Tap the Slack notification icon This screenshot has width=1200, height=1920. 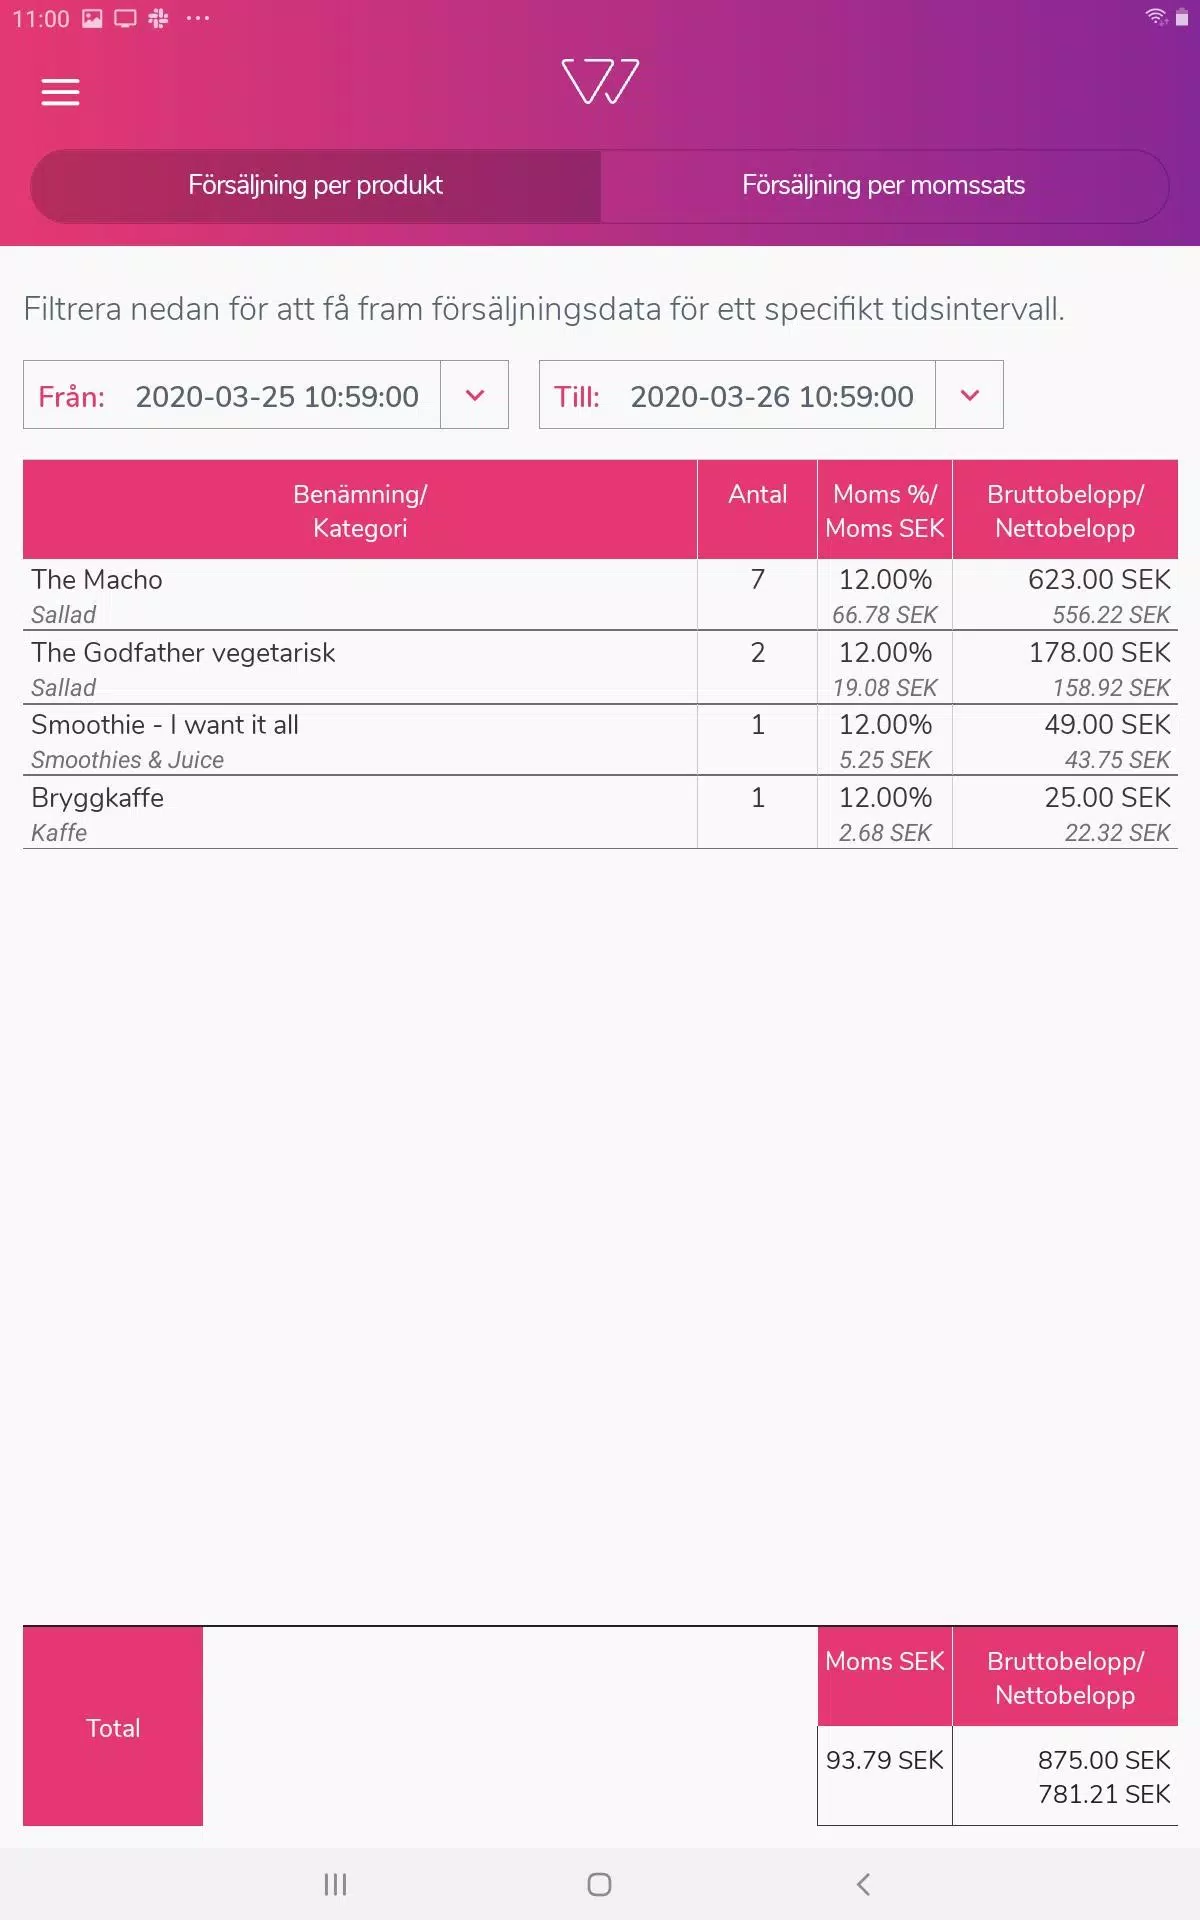click(x=158, y=18)
